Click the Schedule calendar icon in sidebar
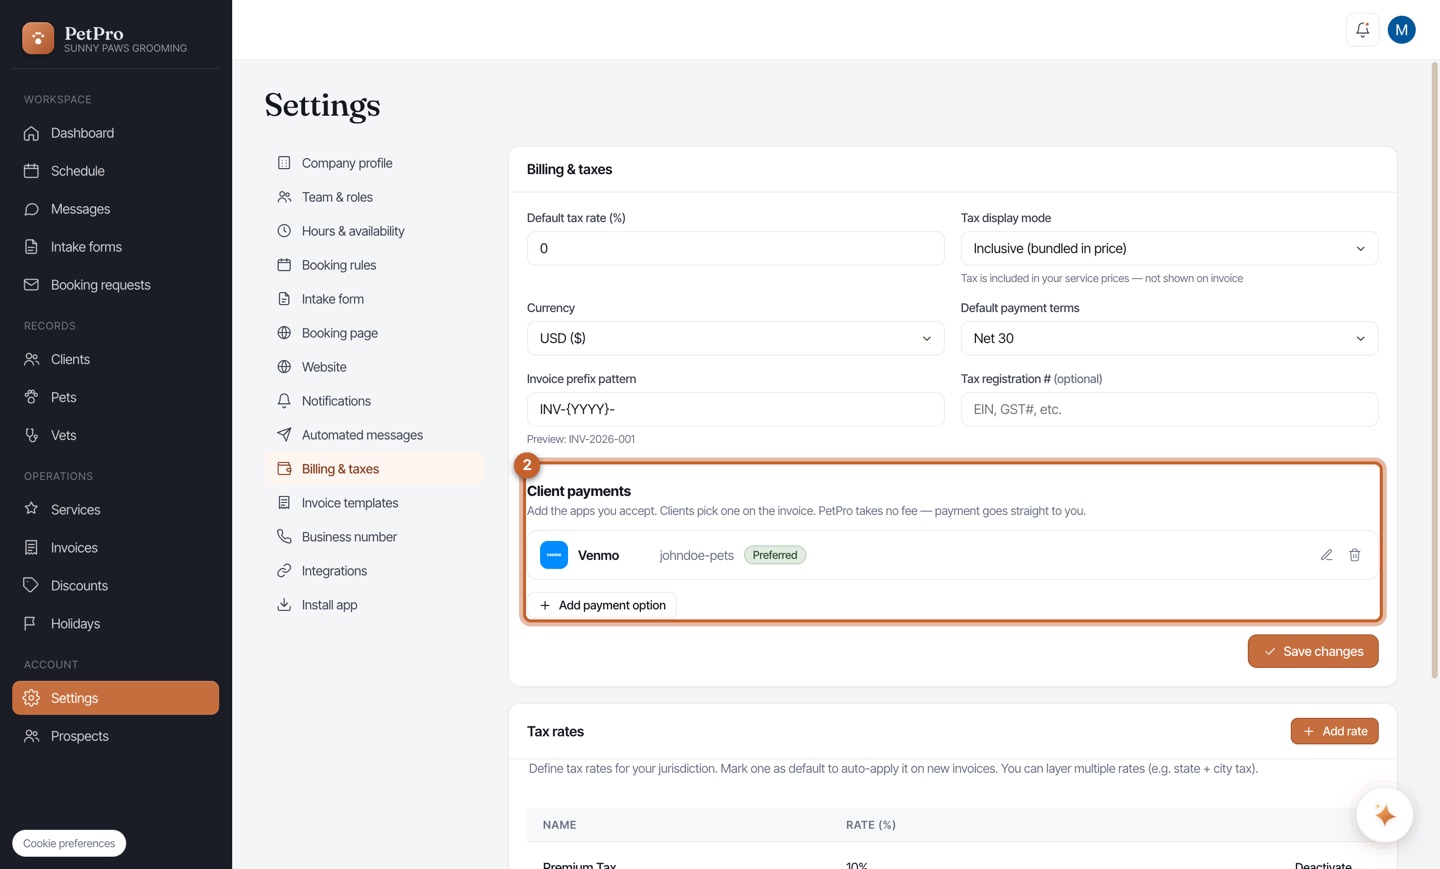The height and width of the screenshot is (869, 1440). [x=32, y=171]
